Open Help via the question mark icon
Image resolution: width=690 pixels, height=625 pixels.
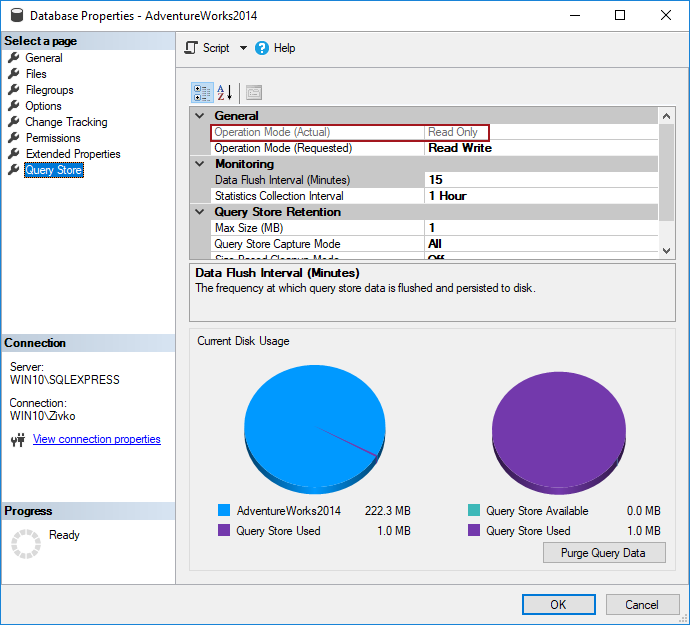[x=262, y=48]
